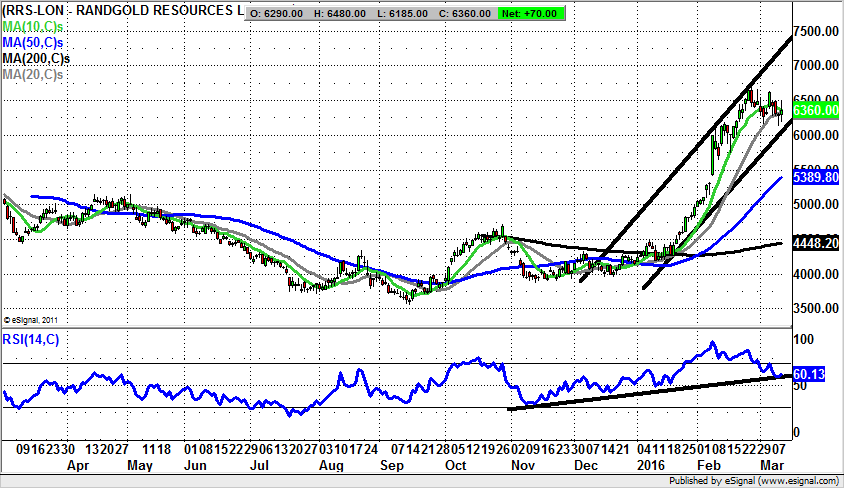Viewport: 844px width, 488px height.
Task: Click the Oct month label on time axis
Action: (456, 466)
